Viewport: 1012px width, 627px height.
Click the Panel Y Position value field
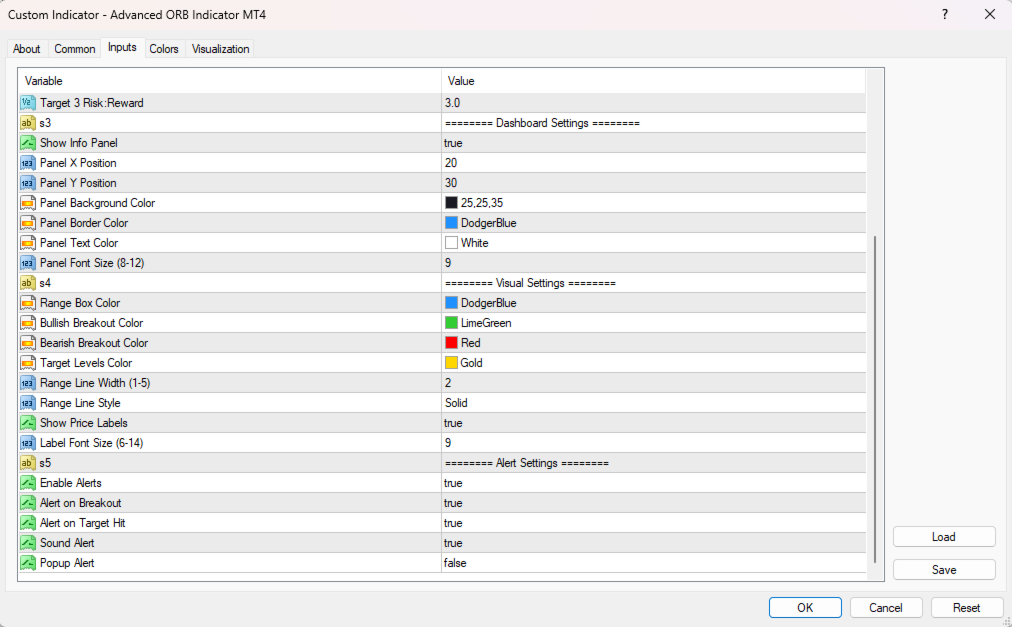[x=650, y=183]
